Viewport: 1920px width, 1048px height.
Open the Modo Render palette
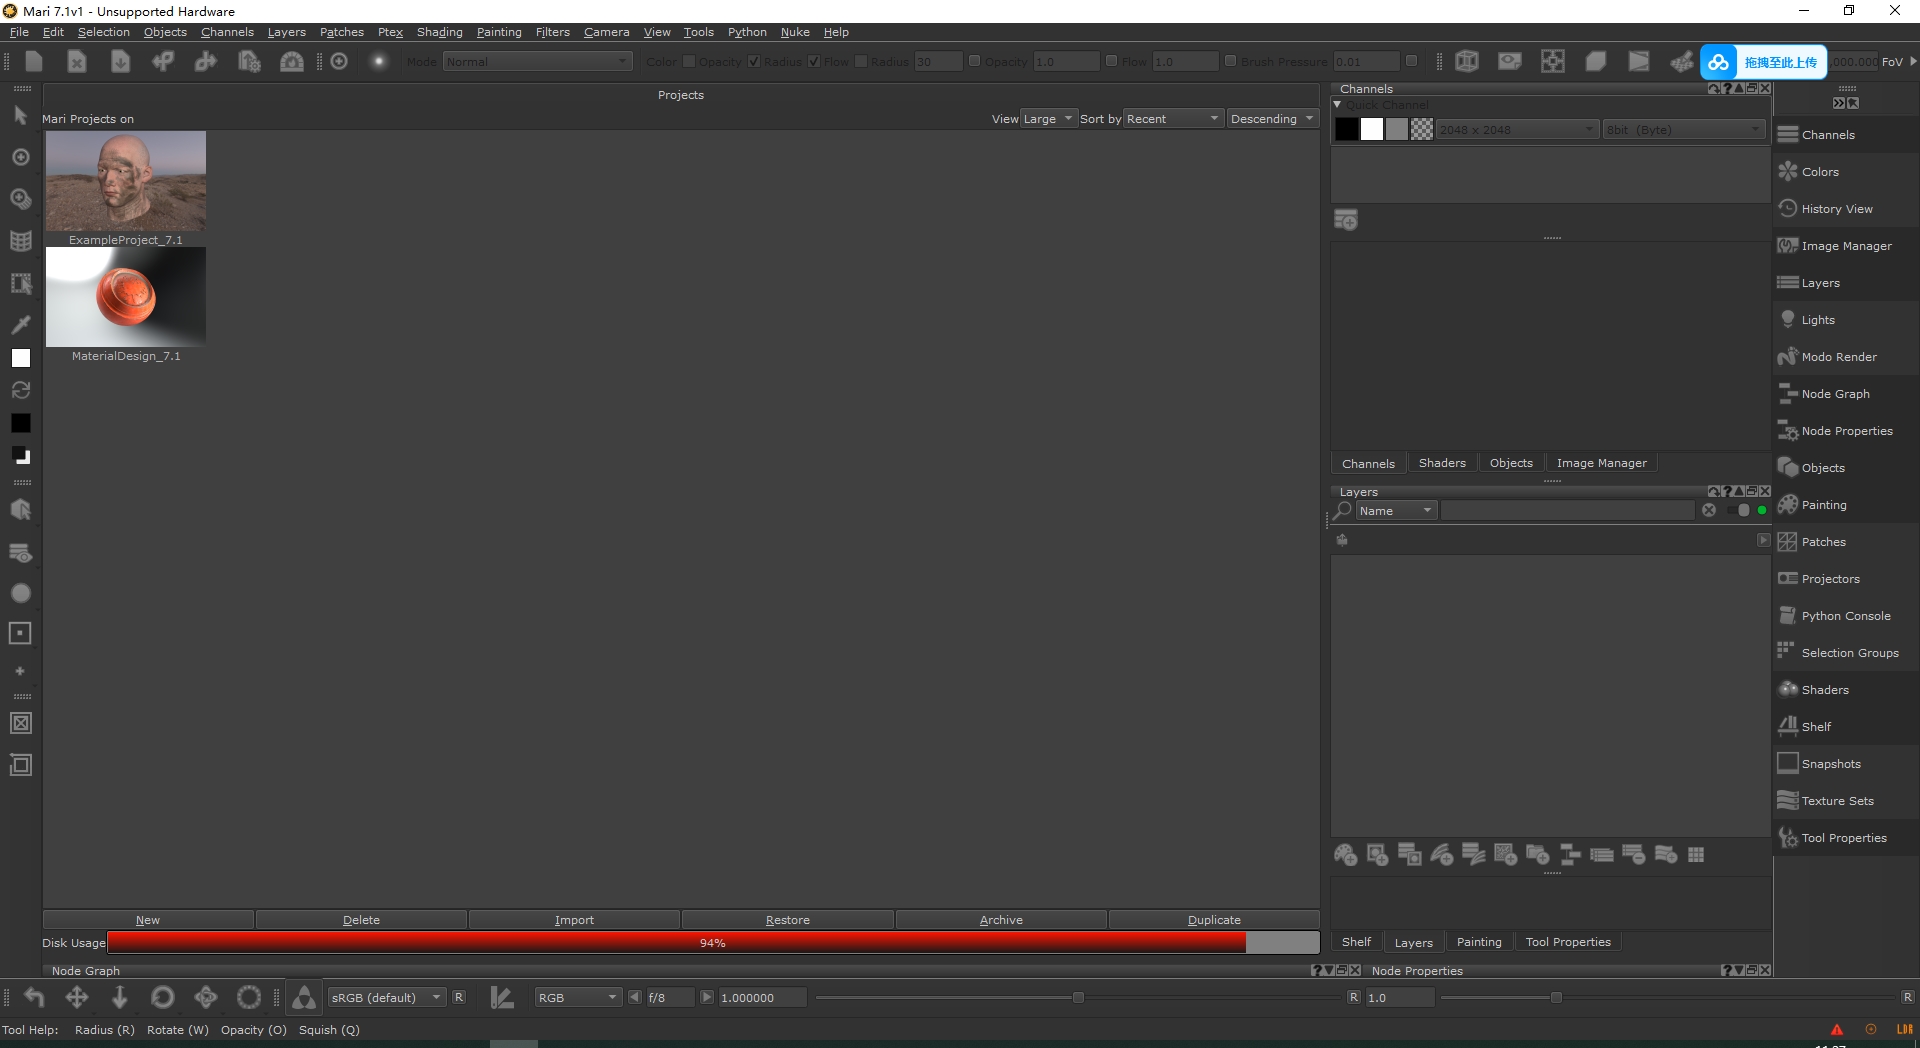point(1838,357)
